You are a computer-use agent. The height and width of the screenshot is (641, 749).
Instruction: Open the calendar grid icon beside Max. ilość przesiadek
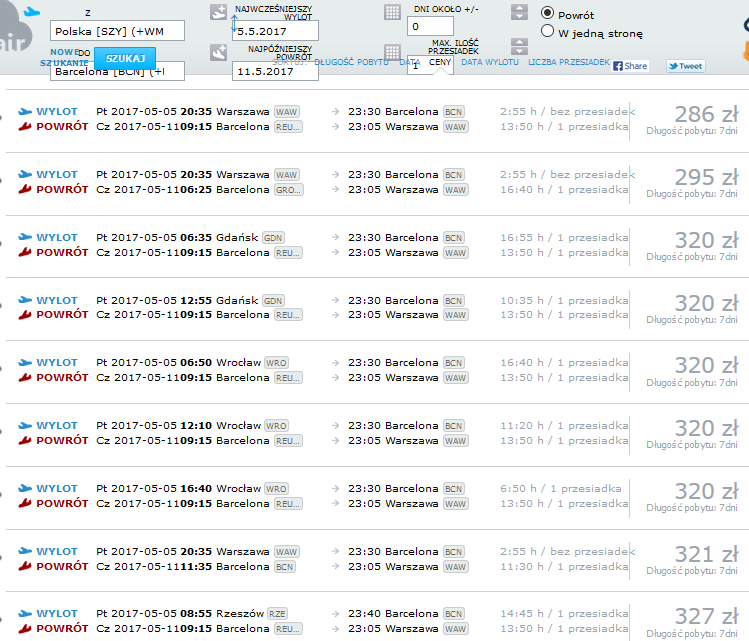392,52
